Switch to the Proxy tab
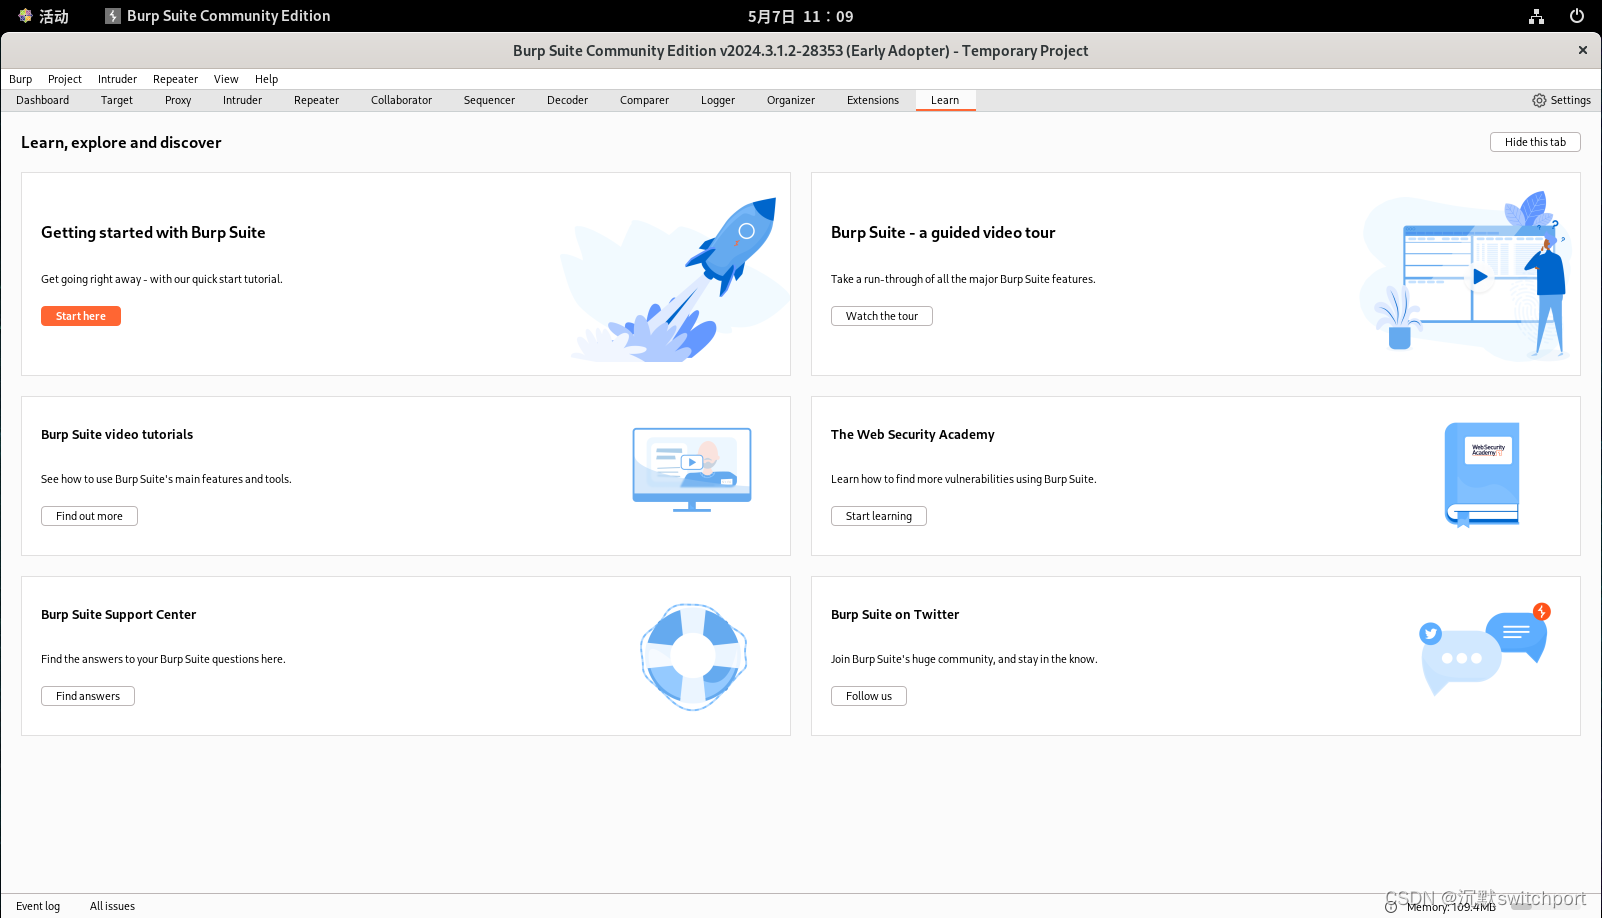The image size is (1602, 918). pos(178,100)
